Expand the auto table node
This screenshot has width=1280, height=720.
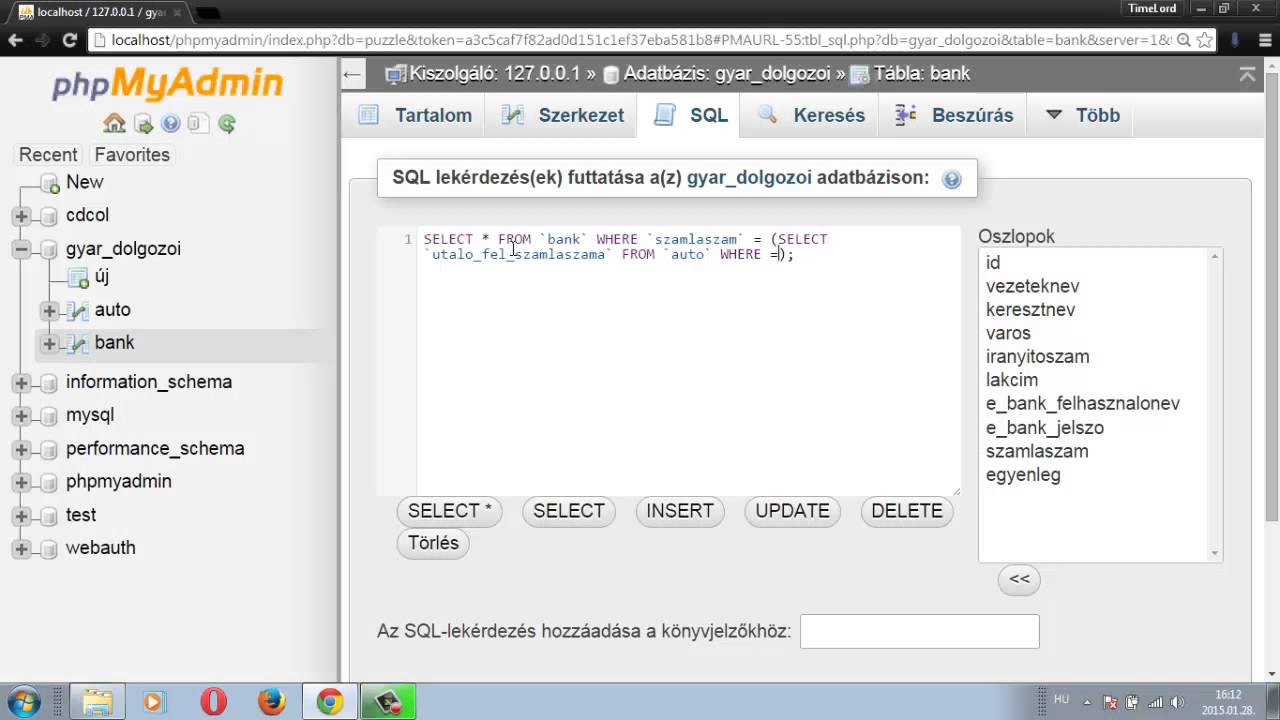[49, 311]
